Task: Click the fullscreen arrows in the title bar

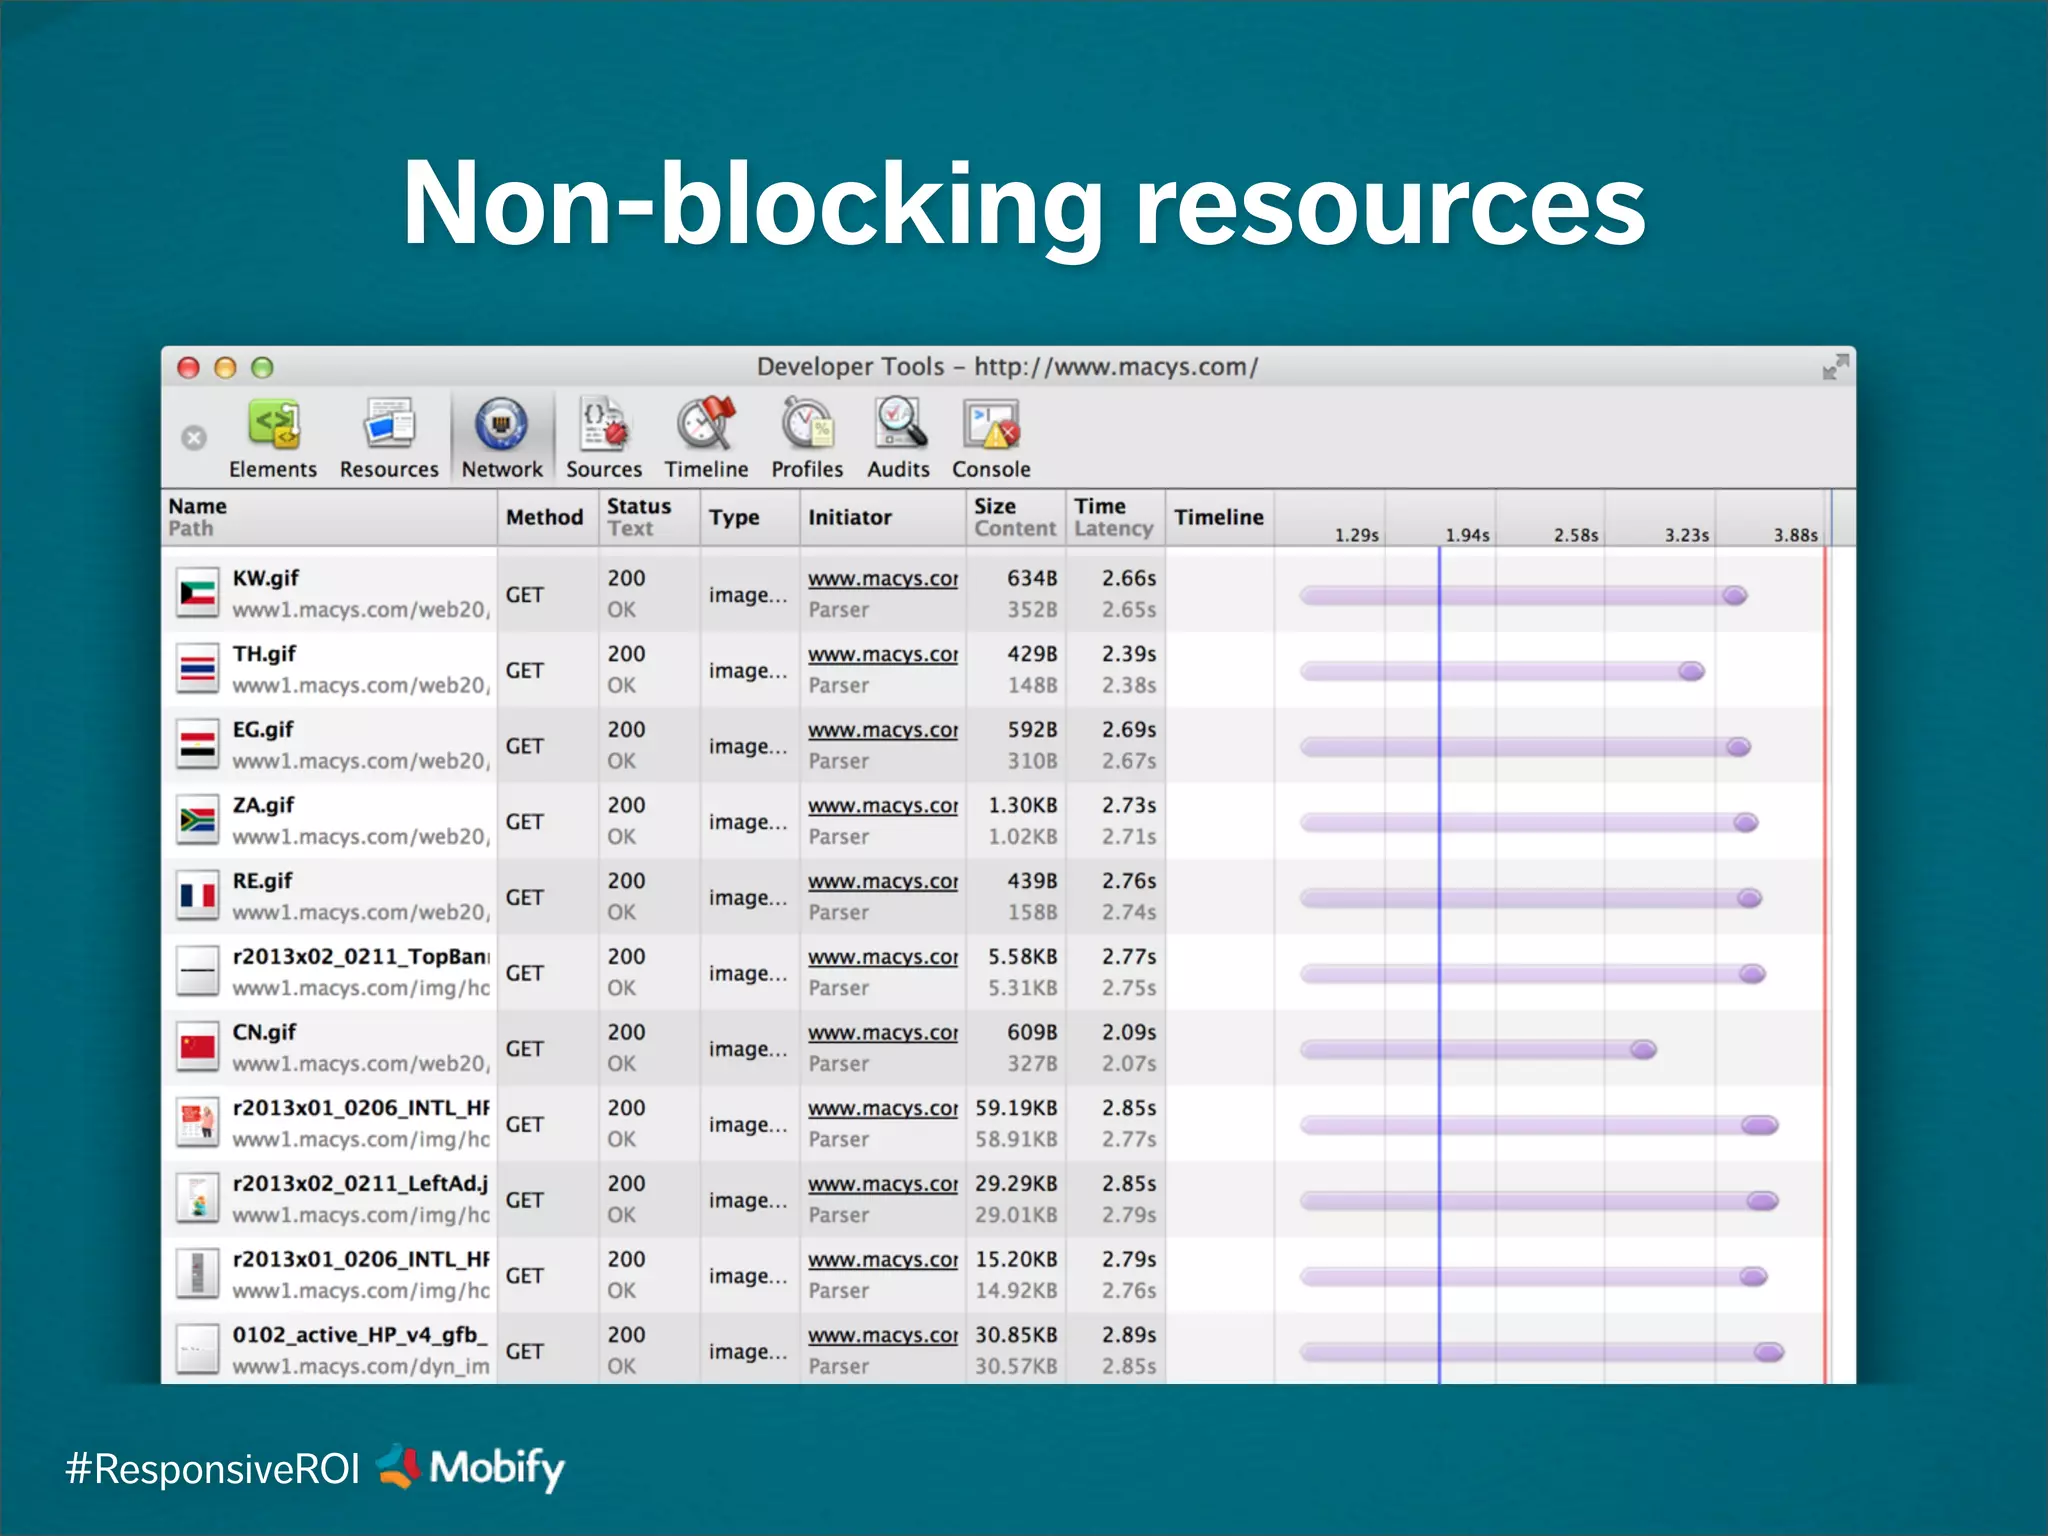Action: point(1835,367)
